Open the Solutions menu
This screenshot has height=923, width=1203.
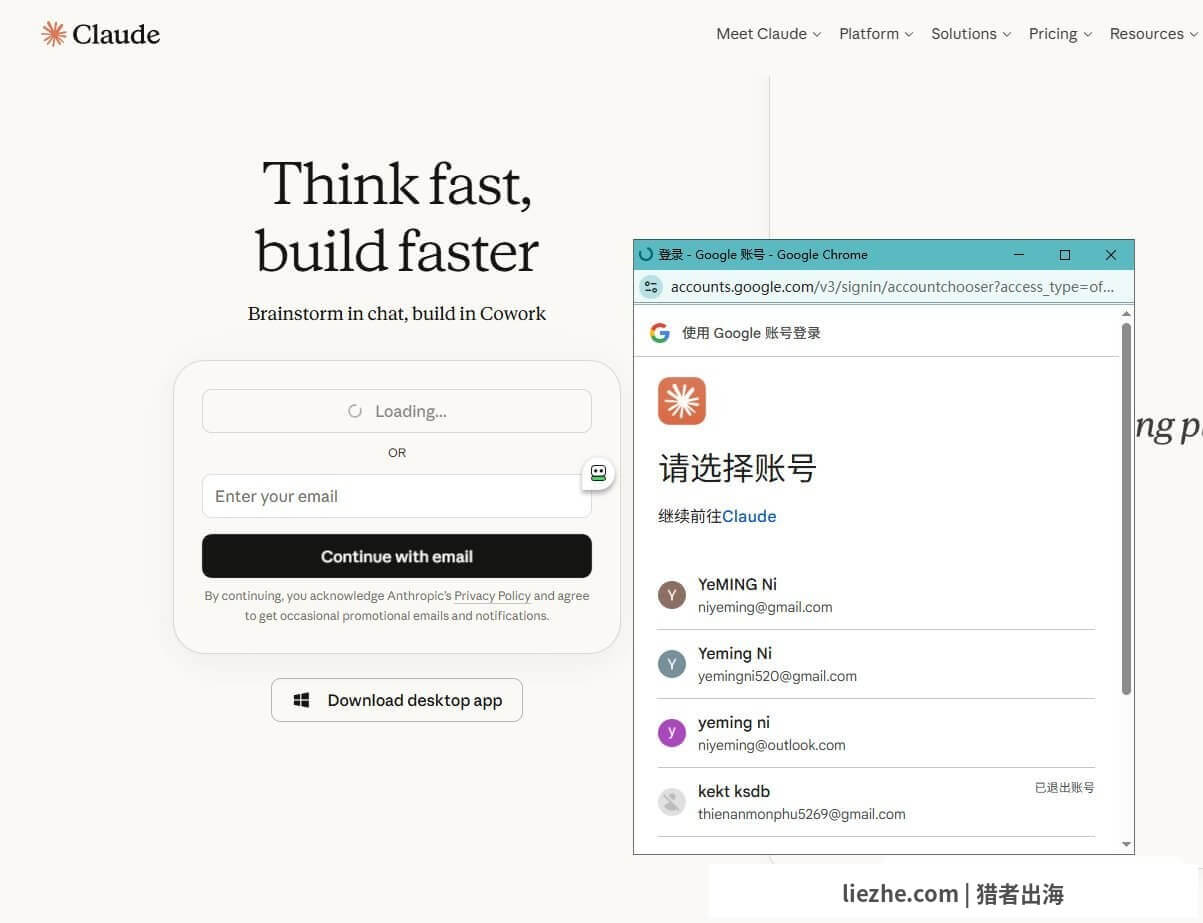pyautogui.click(x=971, y=34)
